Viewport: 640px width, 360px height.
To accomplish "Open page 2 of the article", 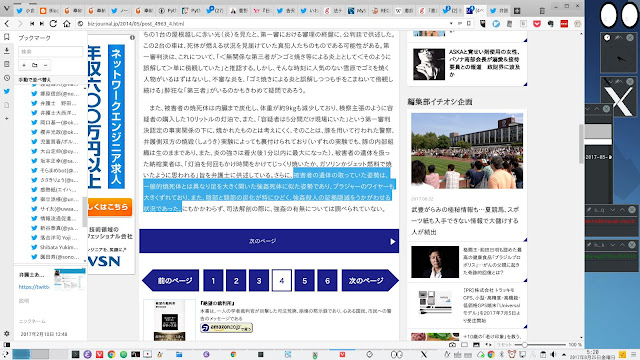I will click(x=236, y=280).
